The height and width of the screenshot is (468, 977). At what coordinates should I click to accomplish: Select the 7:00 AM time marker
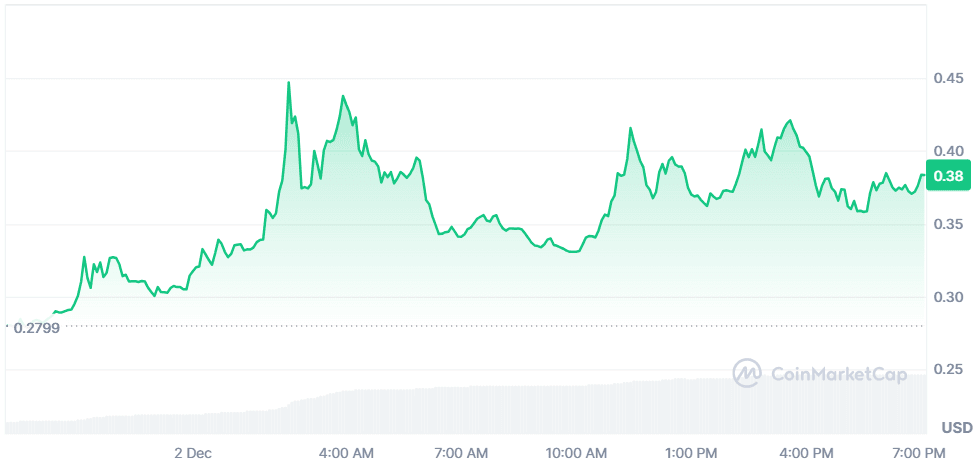[462, 453]
